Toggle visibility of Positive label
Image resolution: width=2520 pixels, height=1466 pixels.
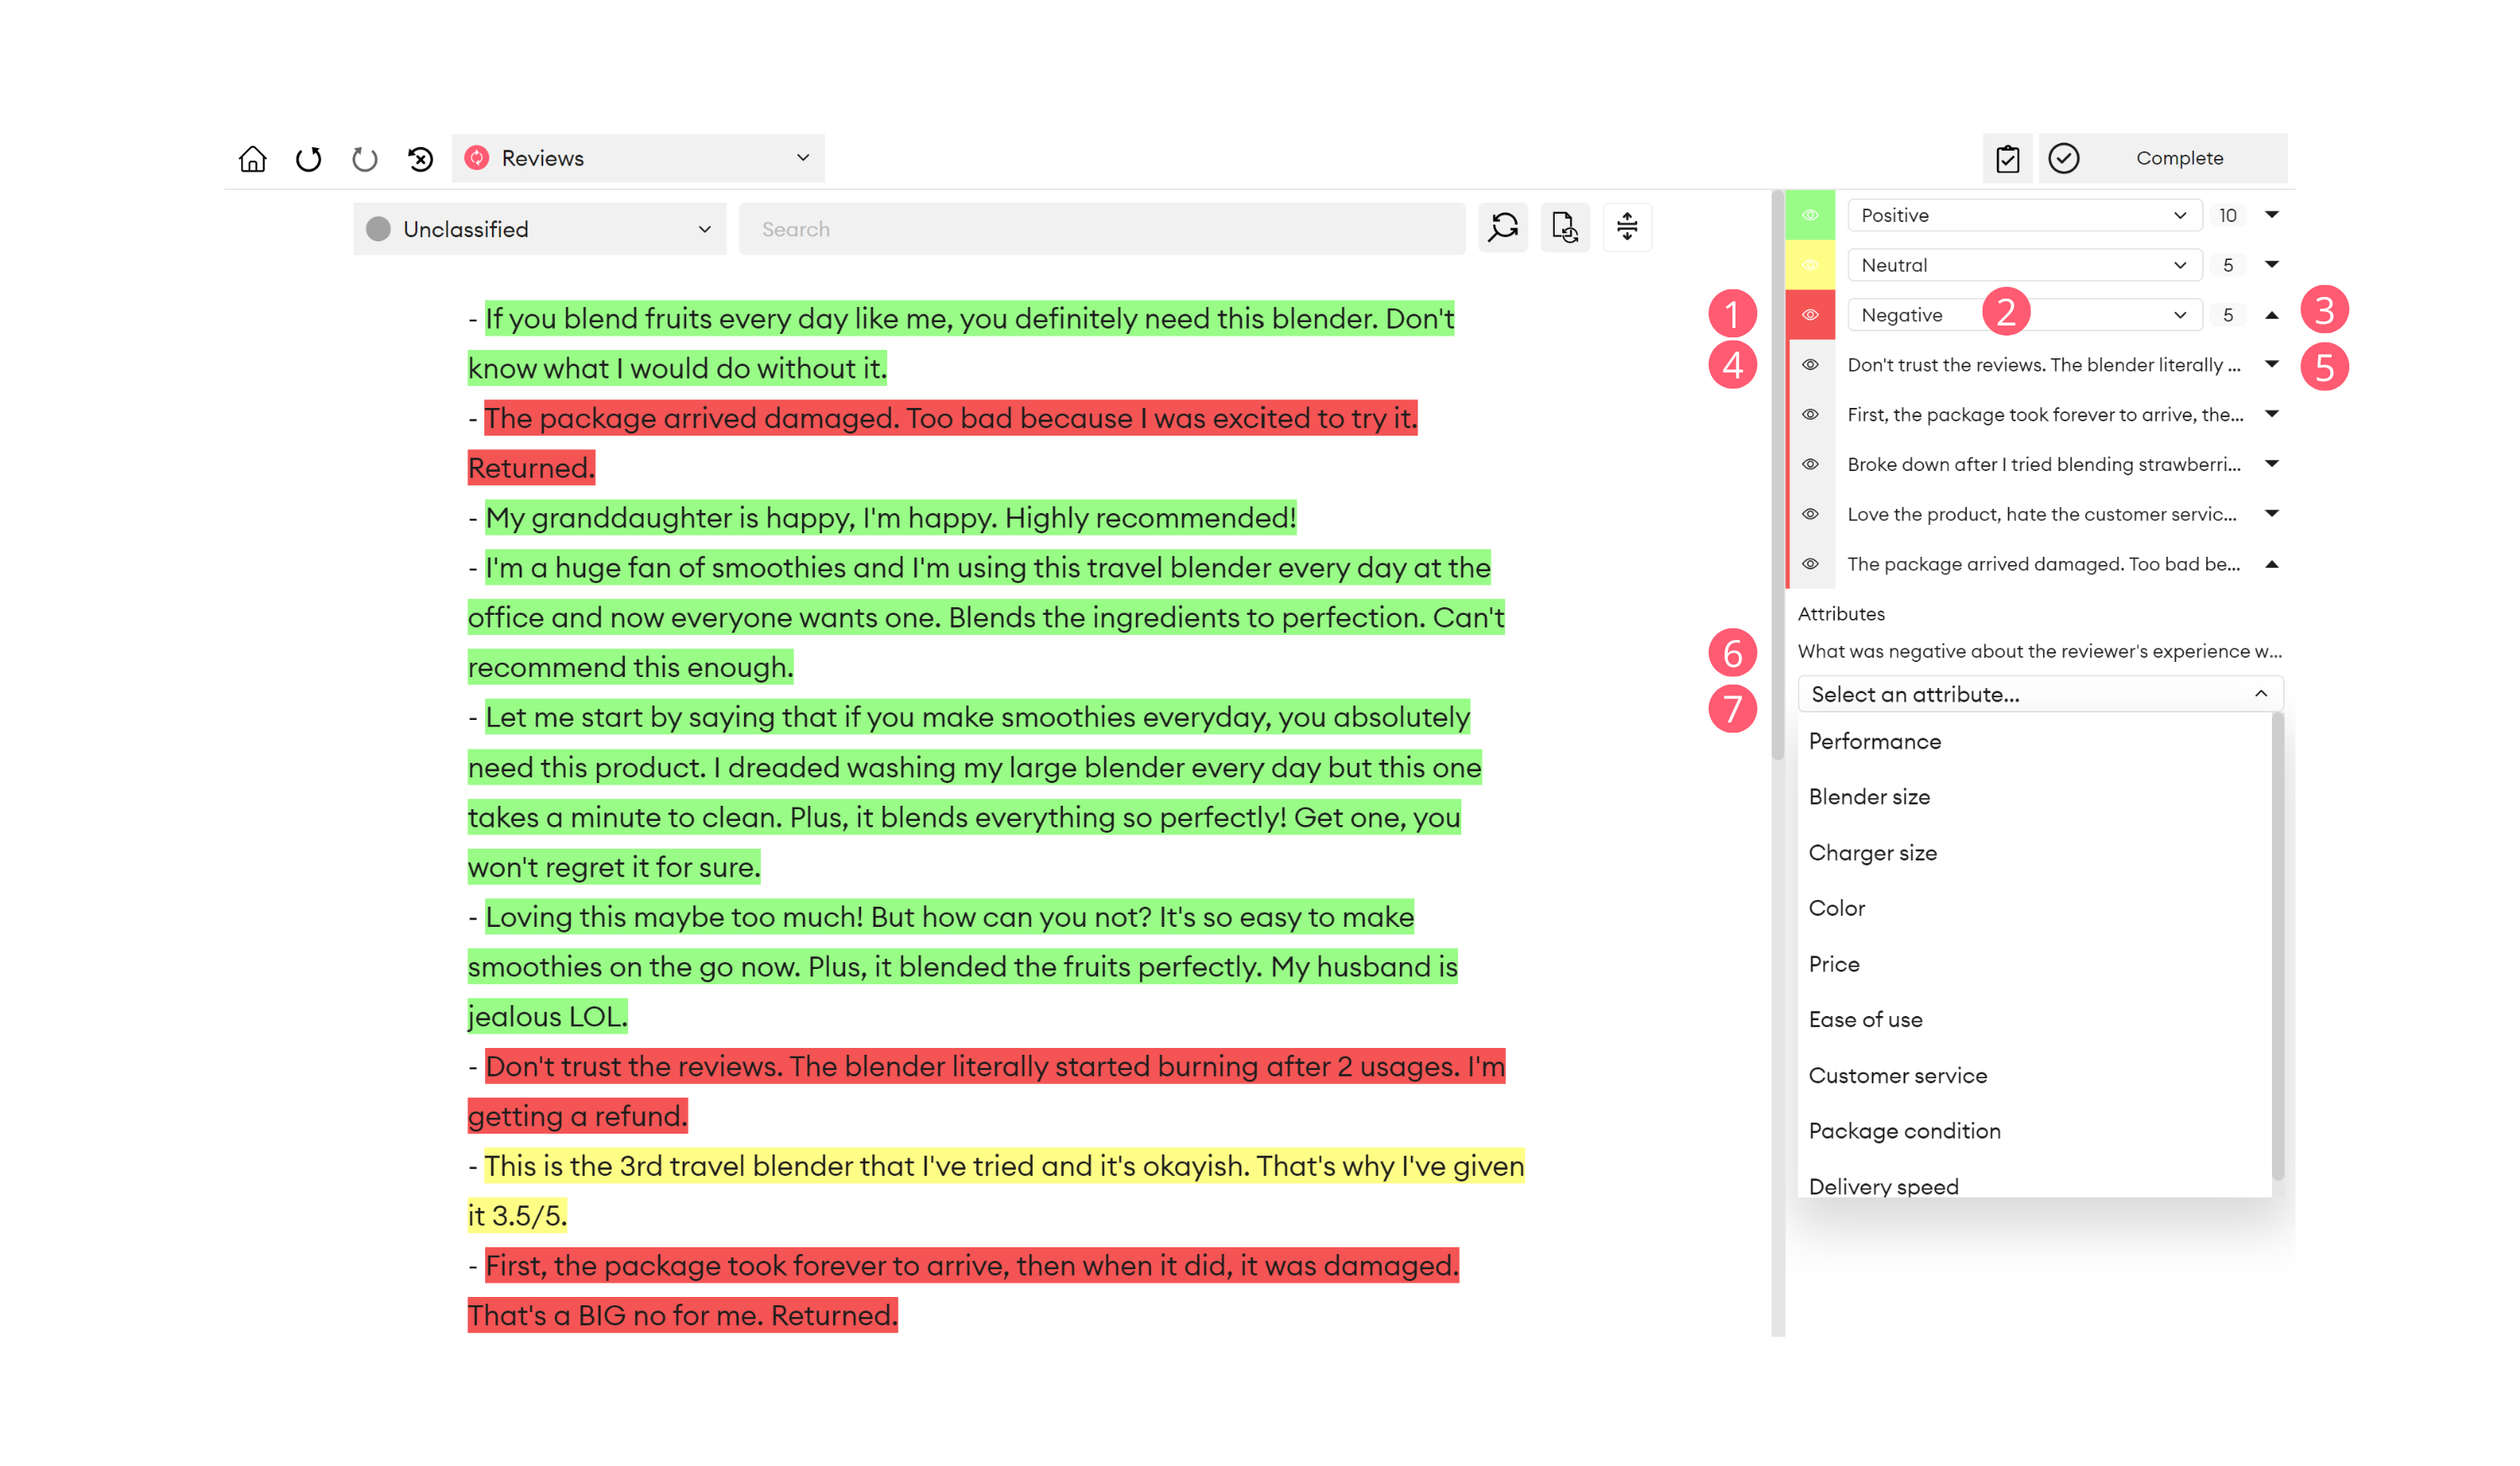pos(1810,215)
